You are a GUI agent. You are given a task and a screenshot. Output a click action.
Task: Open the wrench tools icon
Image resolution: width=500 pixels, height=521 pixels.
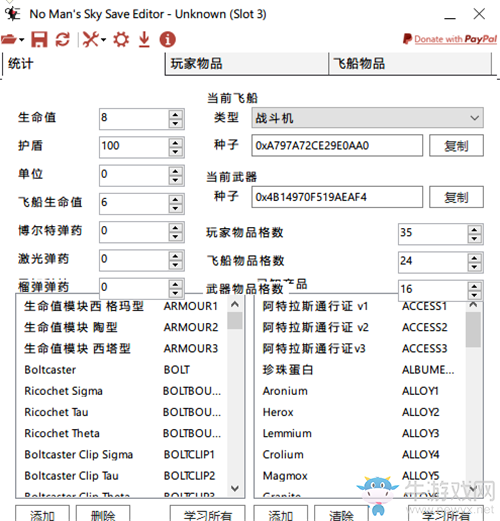tap(91, 39)
